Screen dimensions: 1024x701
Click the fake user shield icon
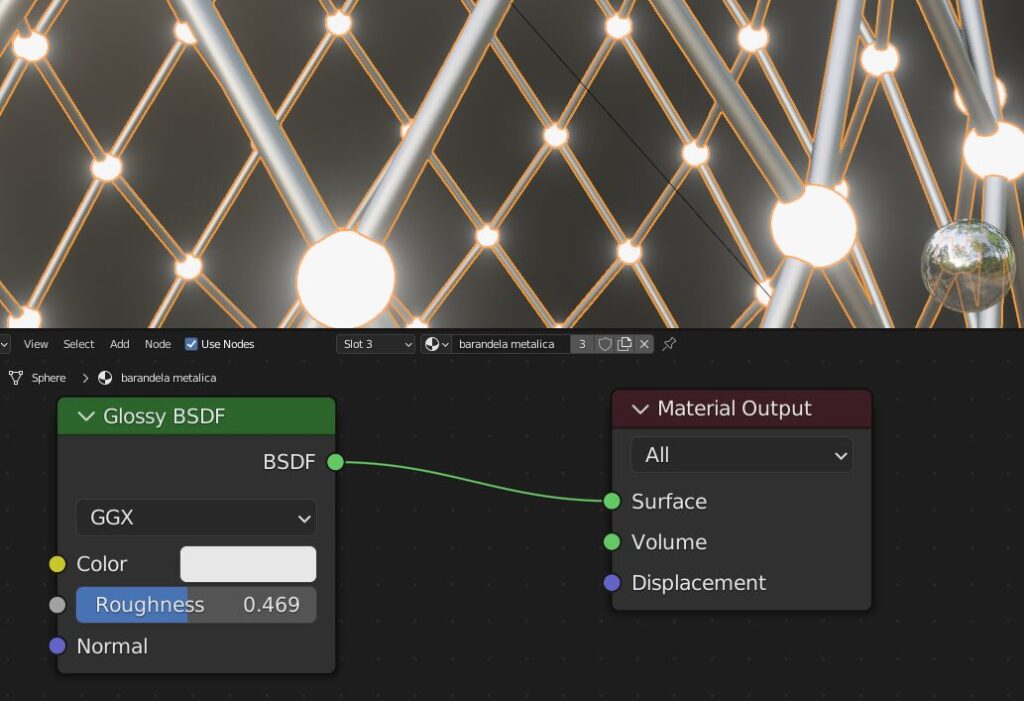[x=605, y=344]
